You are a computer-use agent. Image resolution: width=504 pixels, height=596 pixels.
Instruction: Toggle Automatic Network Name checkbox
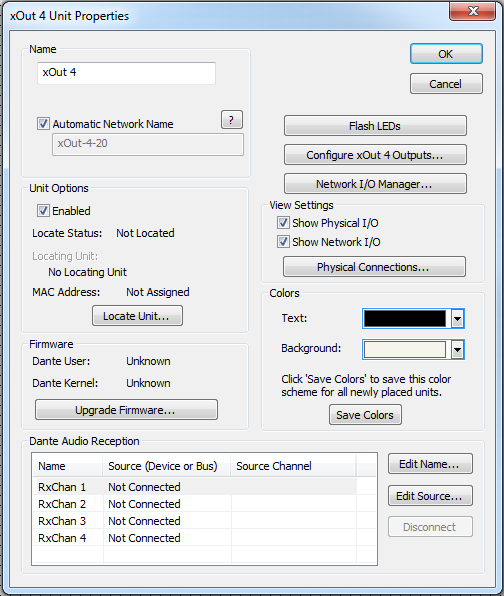43,124
